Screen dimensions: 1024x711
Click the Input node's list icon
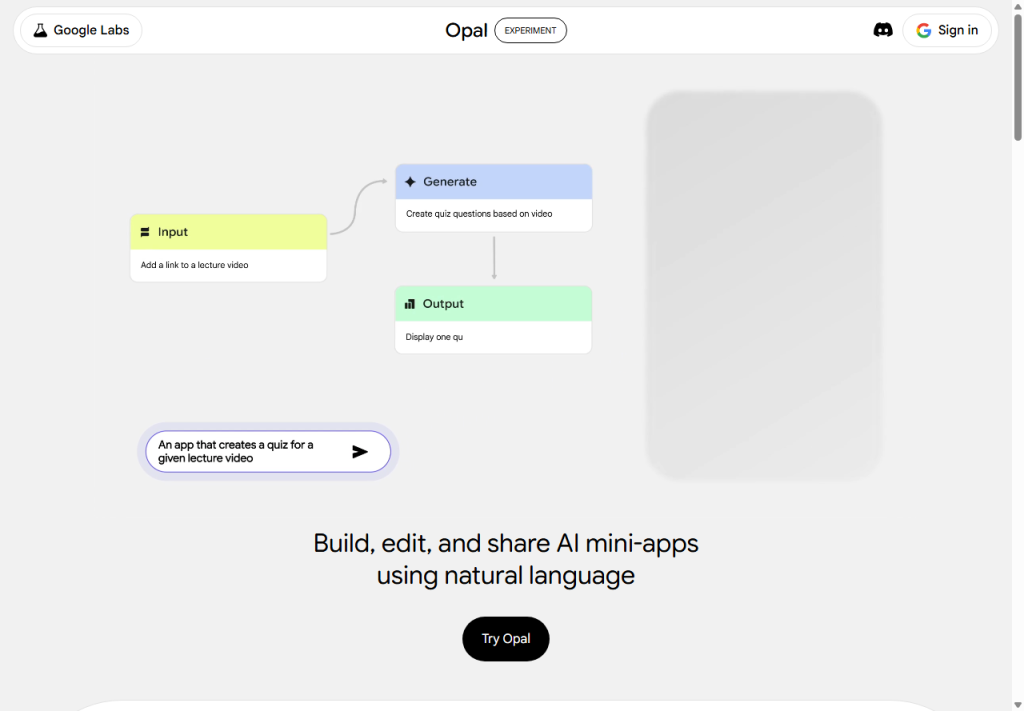click(x=145, y=232)
